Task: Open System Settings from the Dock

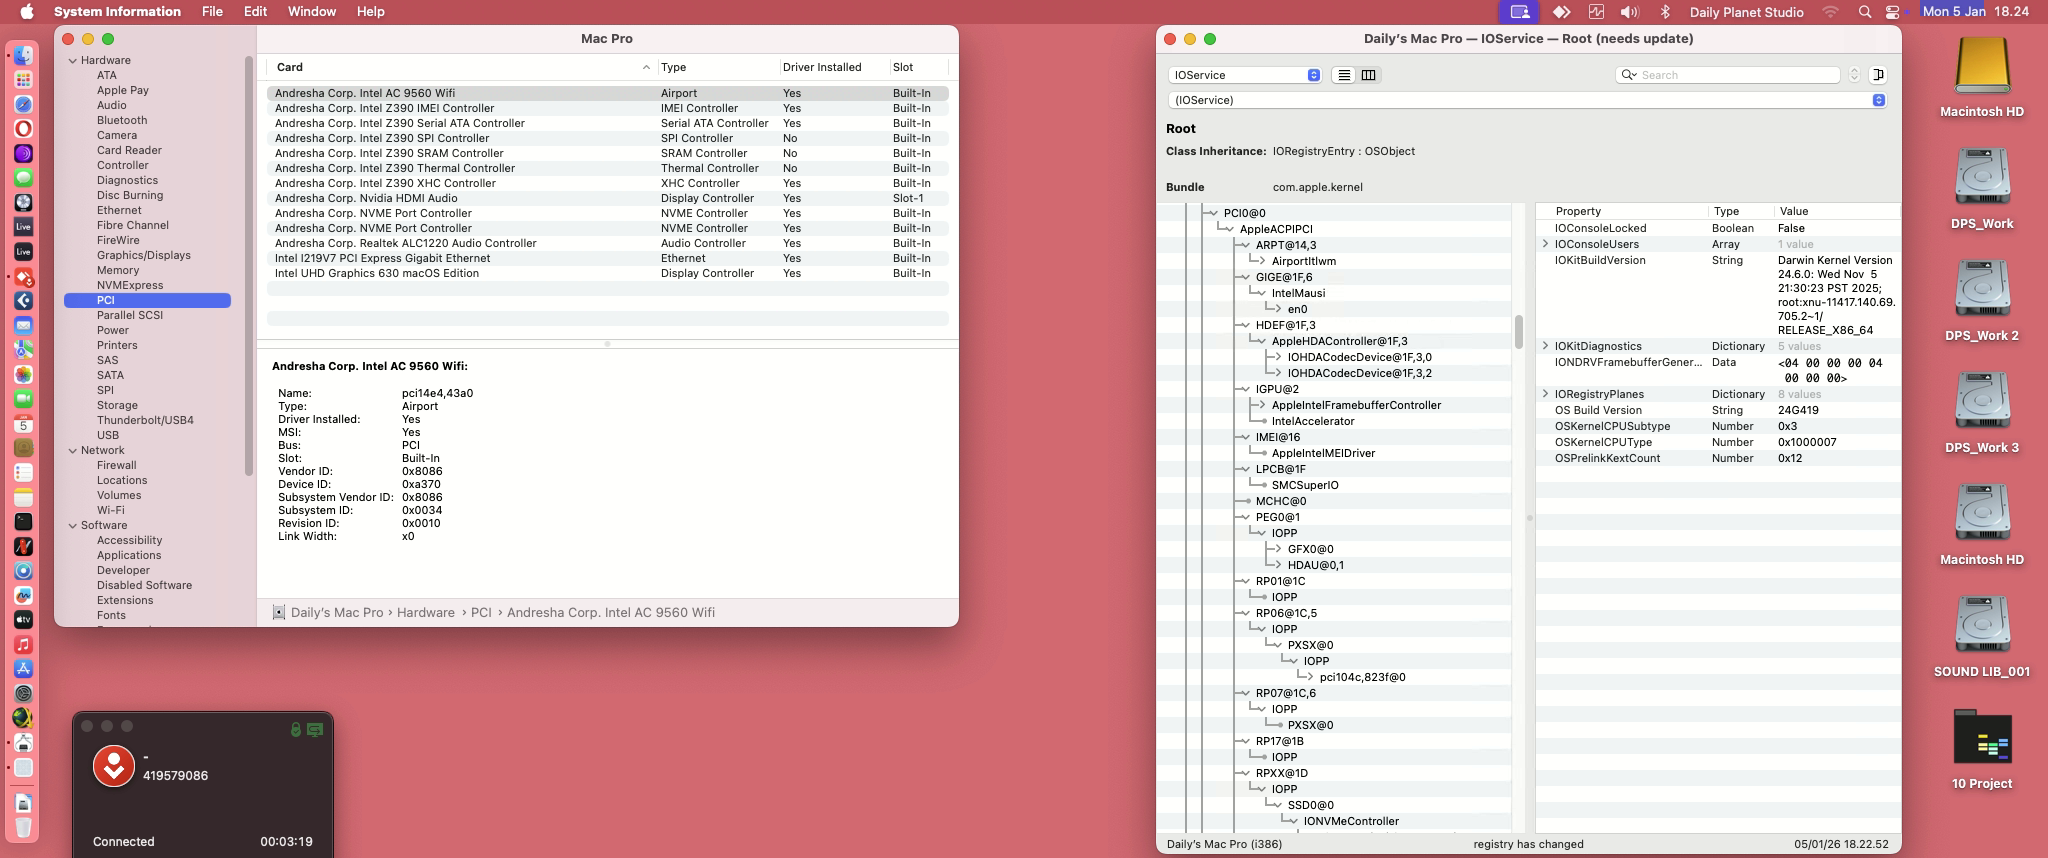Action: click(23, 693)
